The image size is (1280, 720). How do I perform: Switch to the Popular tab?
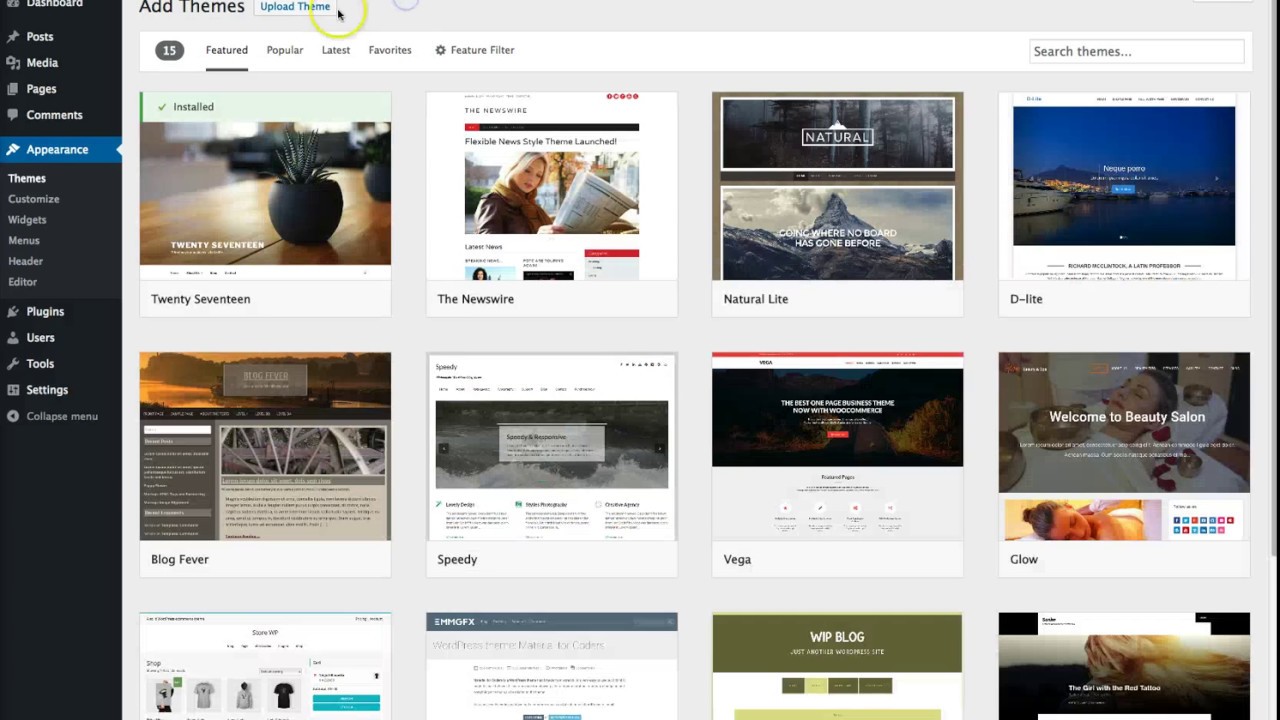285,50
